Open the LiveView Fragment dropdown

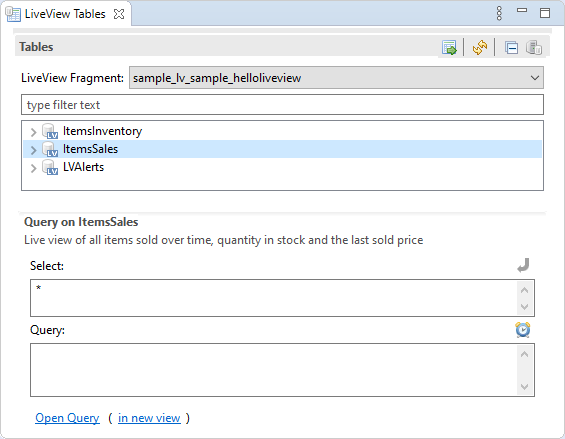(336, 77)
